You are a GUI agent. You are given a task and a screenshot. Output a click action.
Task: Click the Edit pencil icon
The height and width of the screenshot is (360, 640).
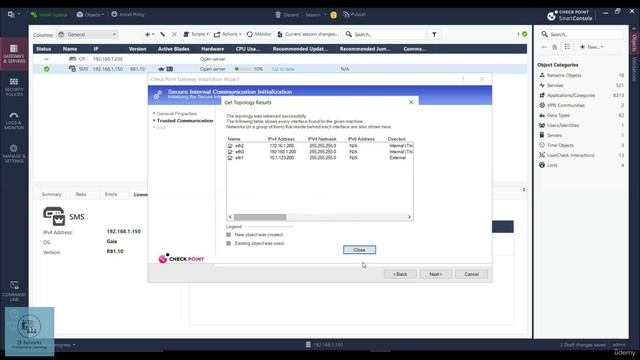pos(163,34)
